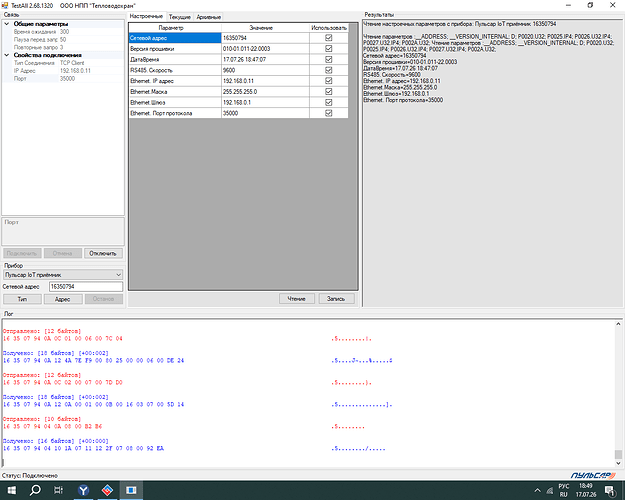Switch to Текущие tab
625x500 pixels.
(x=179, y=17)
